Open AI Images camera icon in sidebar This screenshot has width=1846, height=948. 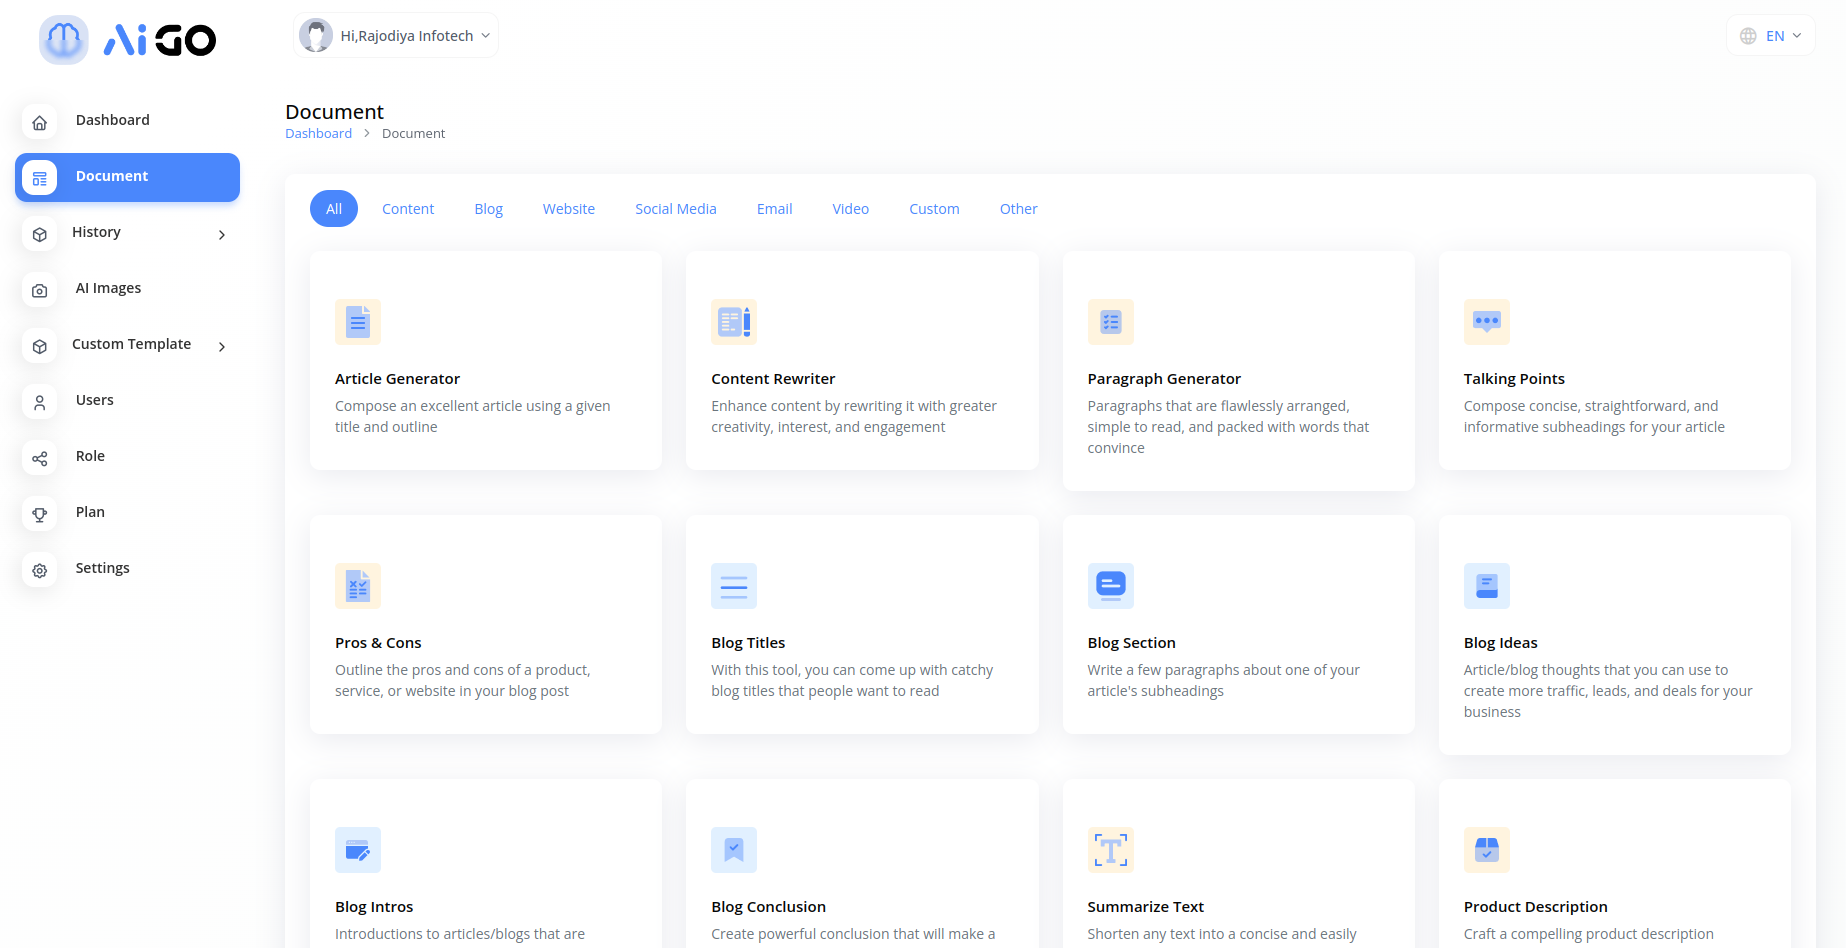(40, 290)
